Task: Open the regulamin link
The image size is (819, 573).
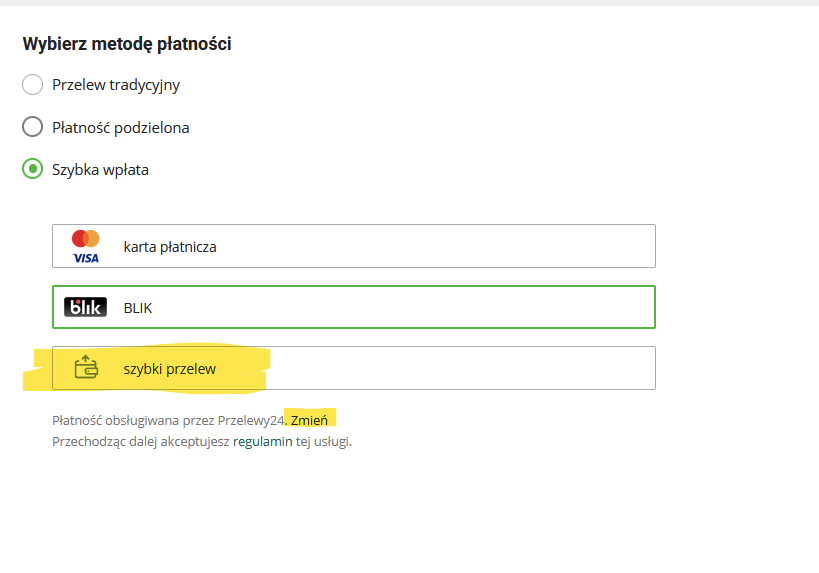Action: (262, 441)
